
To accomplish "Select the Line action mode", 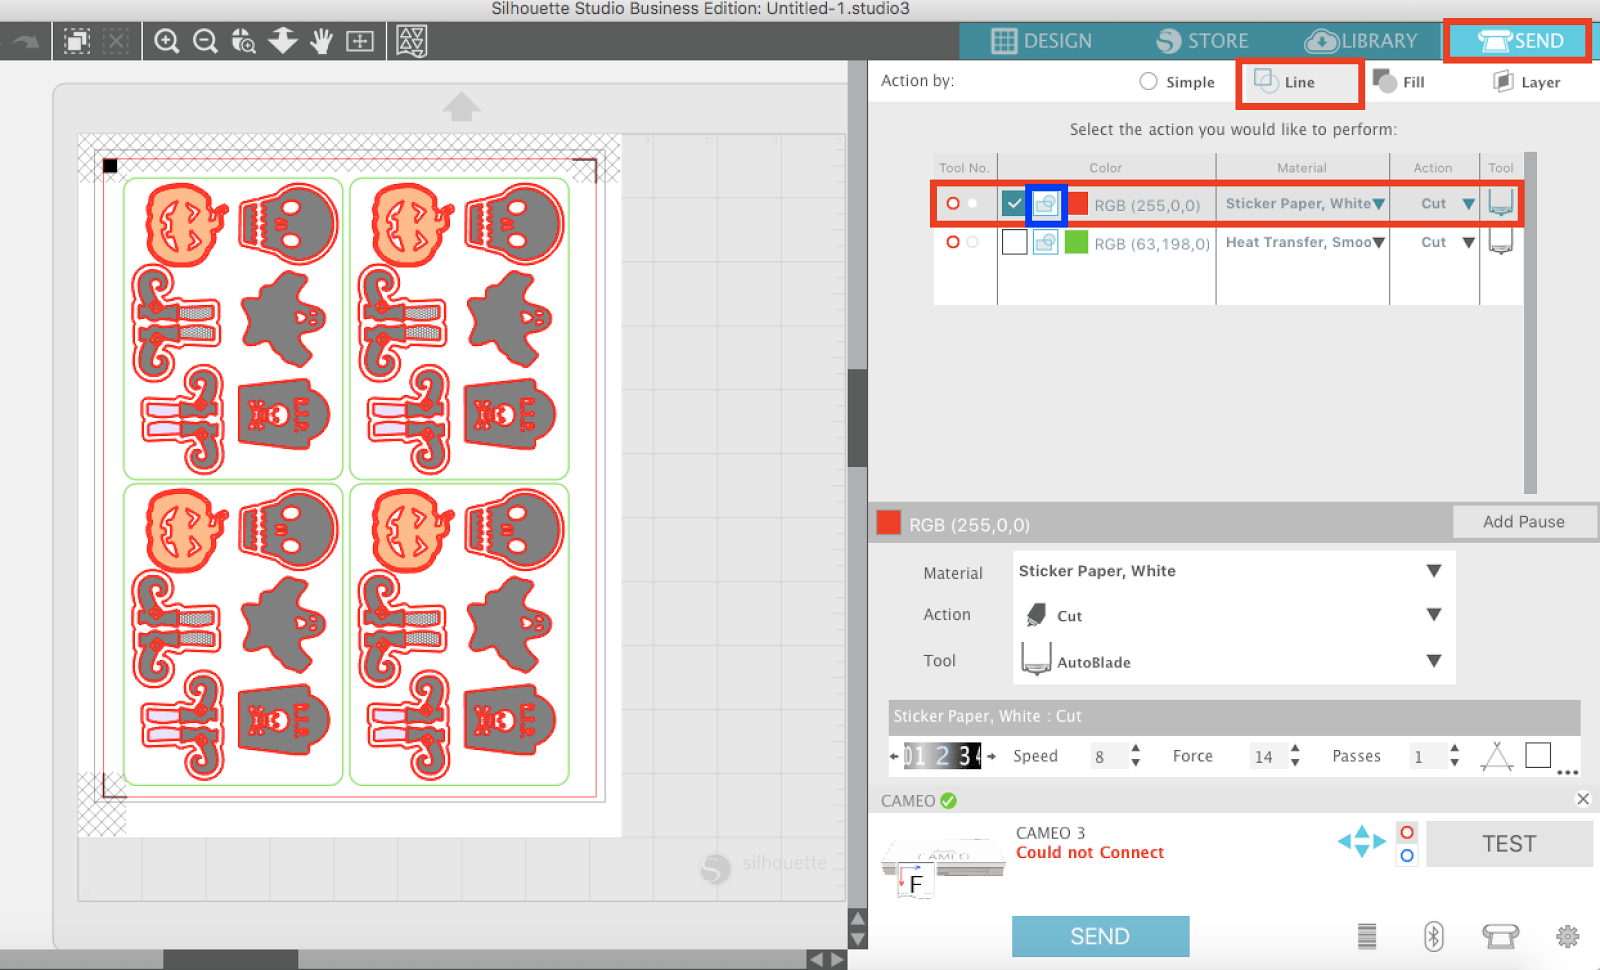I will click(1300, 82).
